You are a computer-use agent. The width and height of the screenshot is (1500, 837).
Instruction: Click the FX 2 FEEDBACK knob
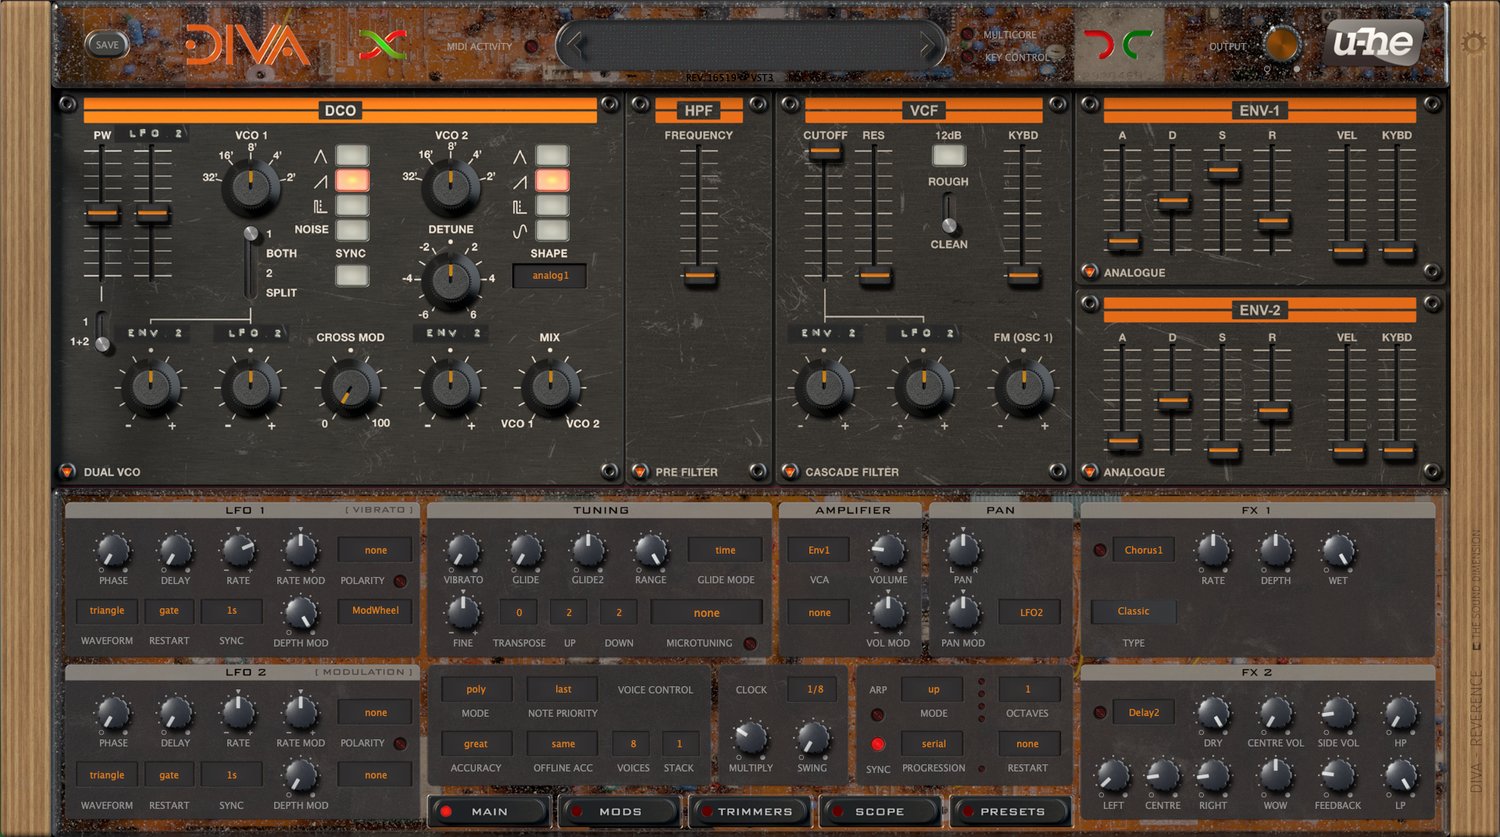[x=1337, y=774]
